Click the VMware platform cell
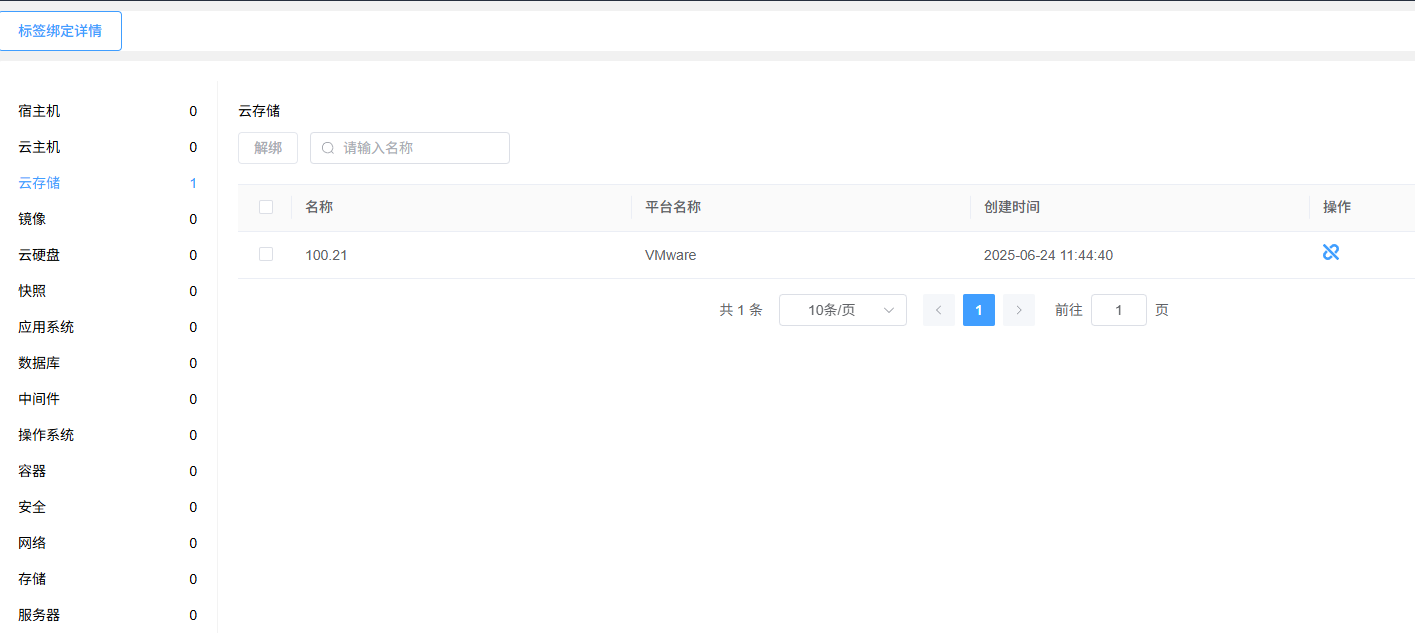Screen dimensions: 1415x633 670,255
